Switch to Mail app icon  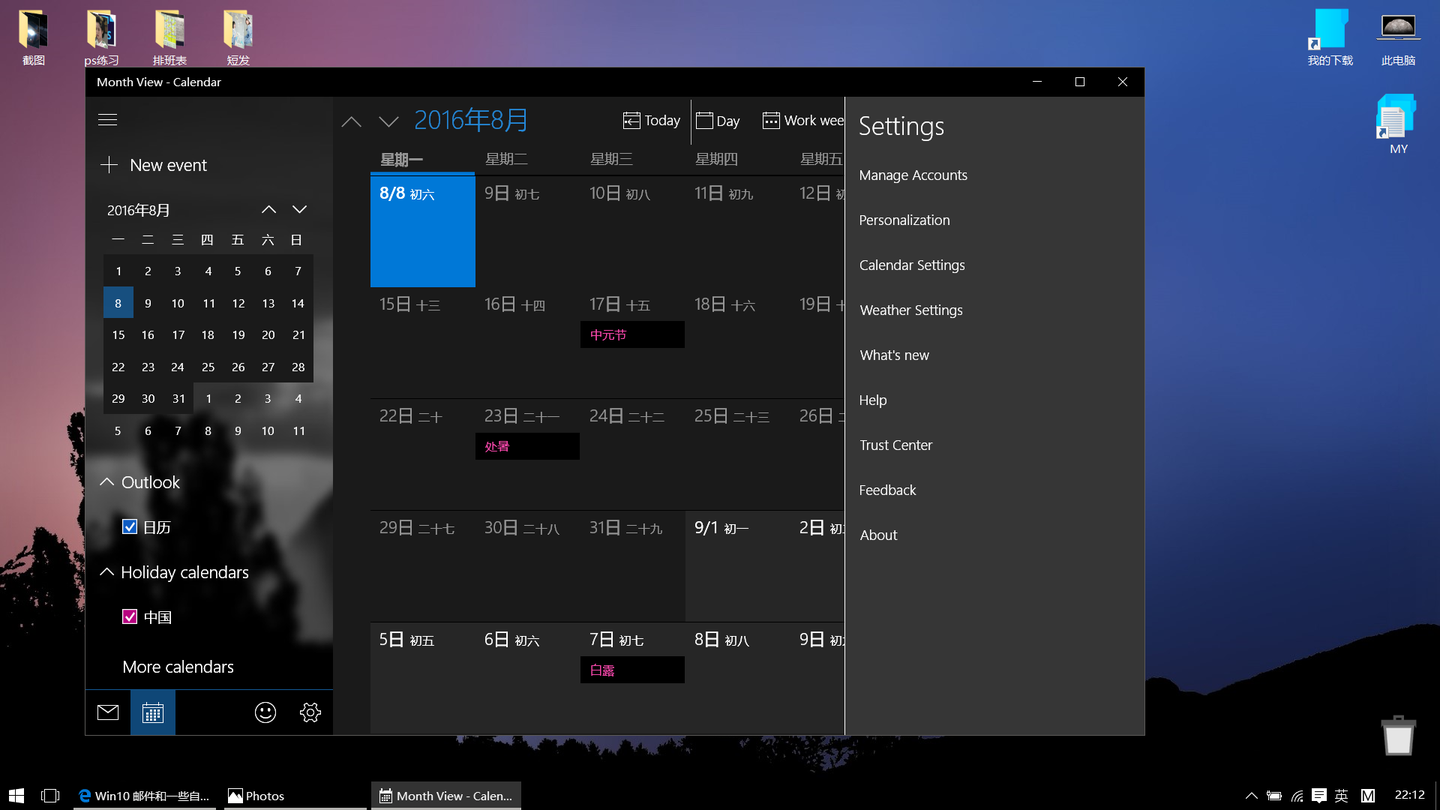click(x=108, y=712)
